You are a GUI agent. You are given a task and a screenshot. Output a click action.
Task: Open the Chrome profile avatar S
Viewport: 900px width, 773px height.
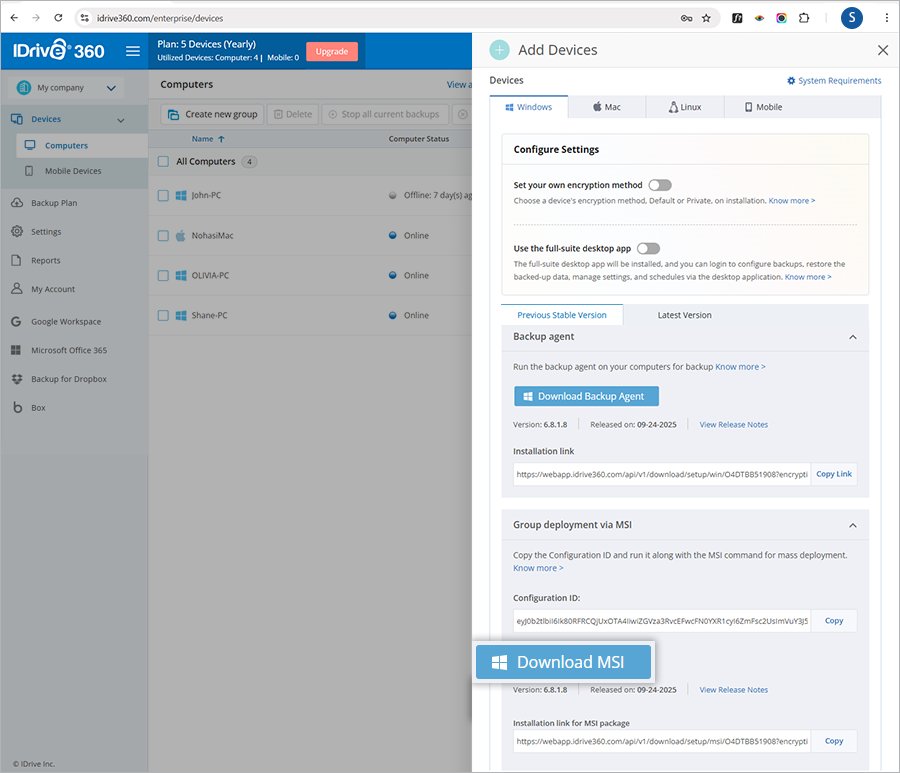851,18
